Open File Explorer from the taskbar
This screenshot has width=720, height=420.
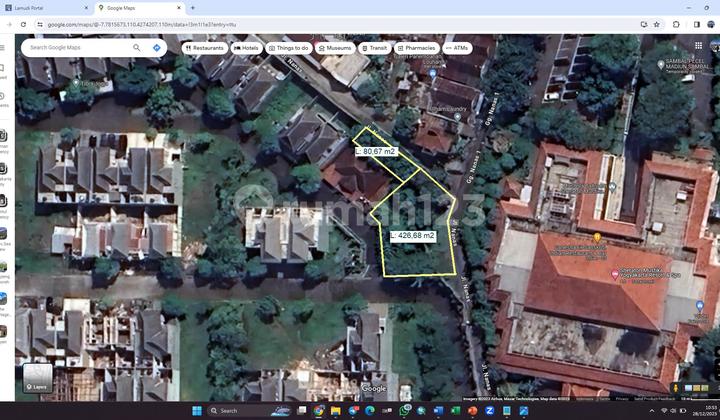[x=336, y=410]
